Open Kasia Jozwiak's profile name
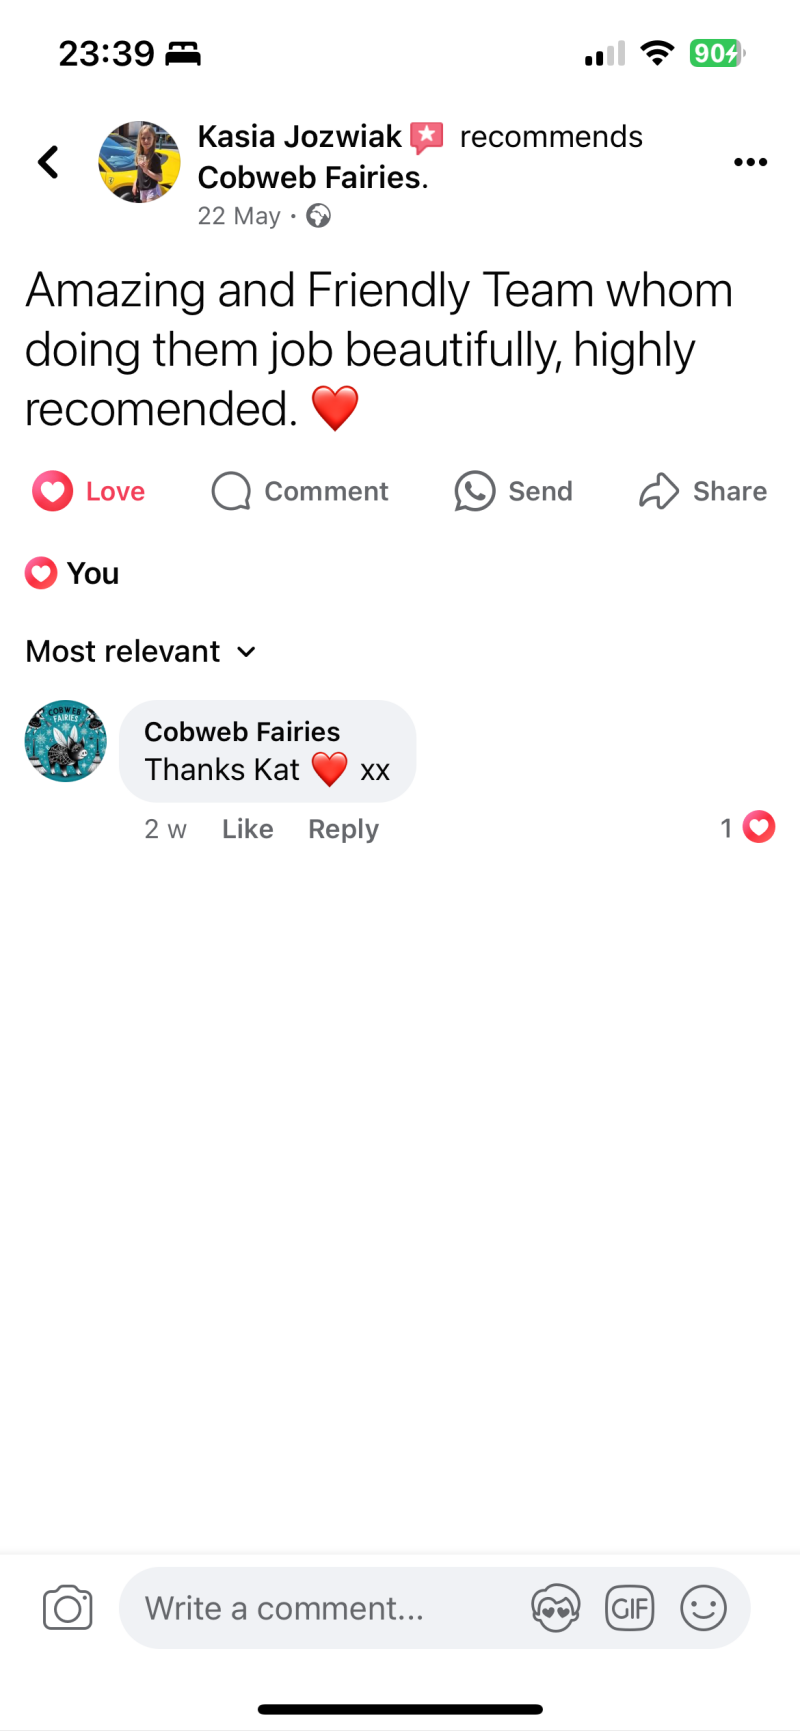800x1731 pixels. 299,136
